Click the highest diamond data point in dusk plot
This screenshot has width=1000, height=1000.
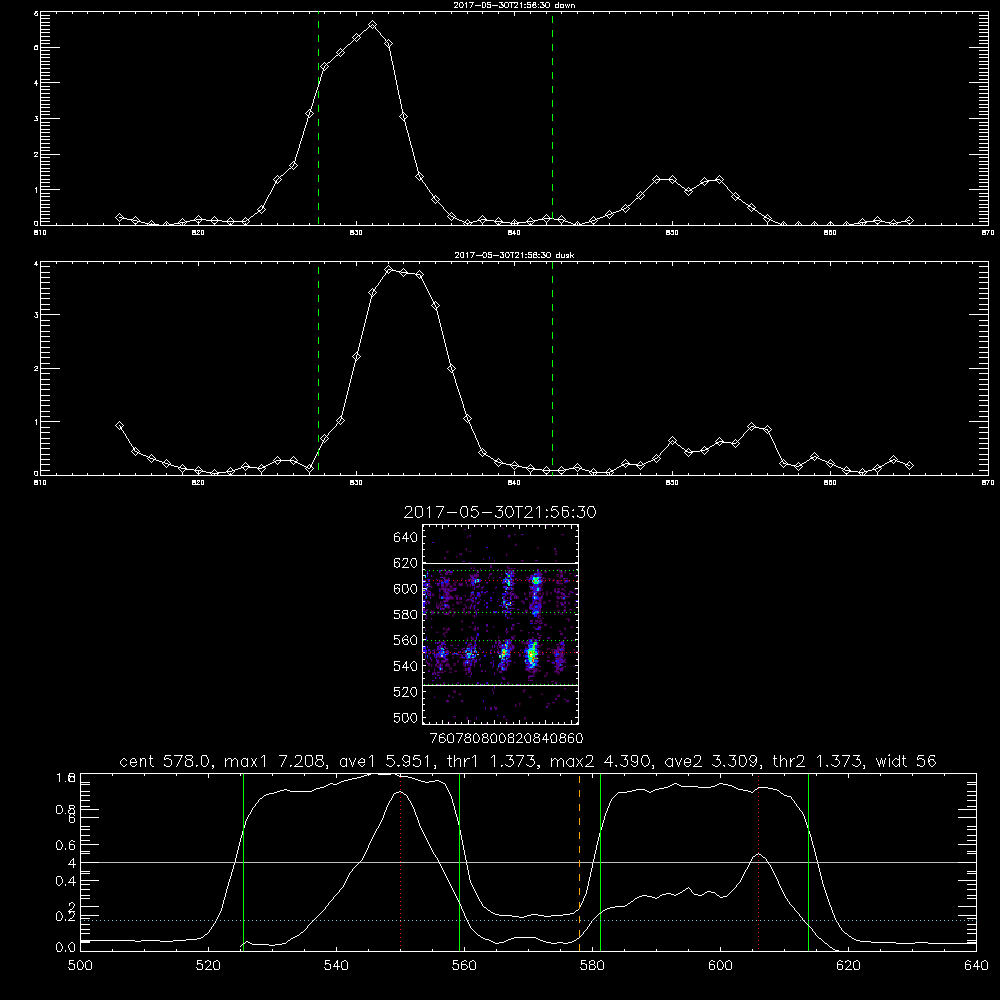(388, 270)
